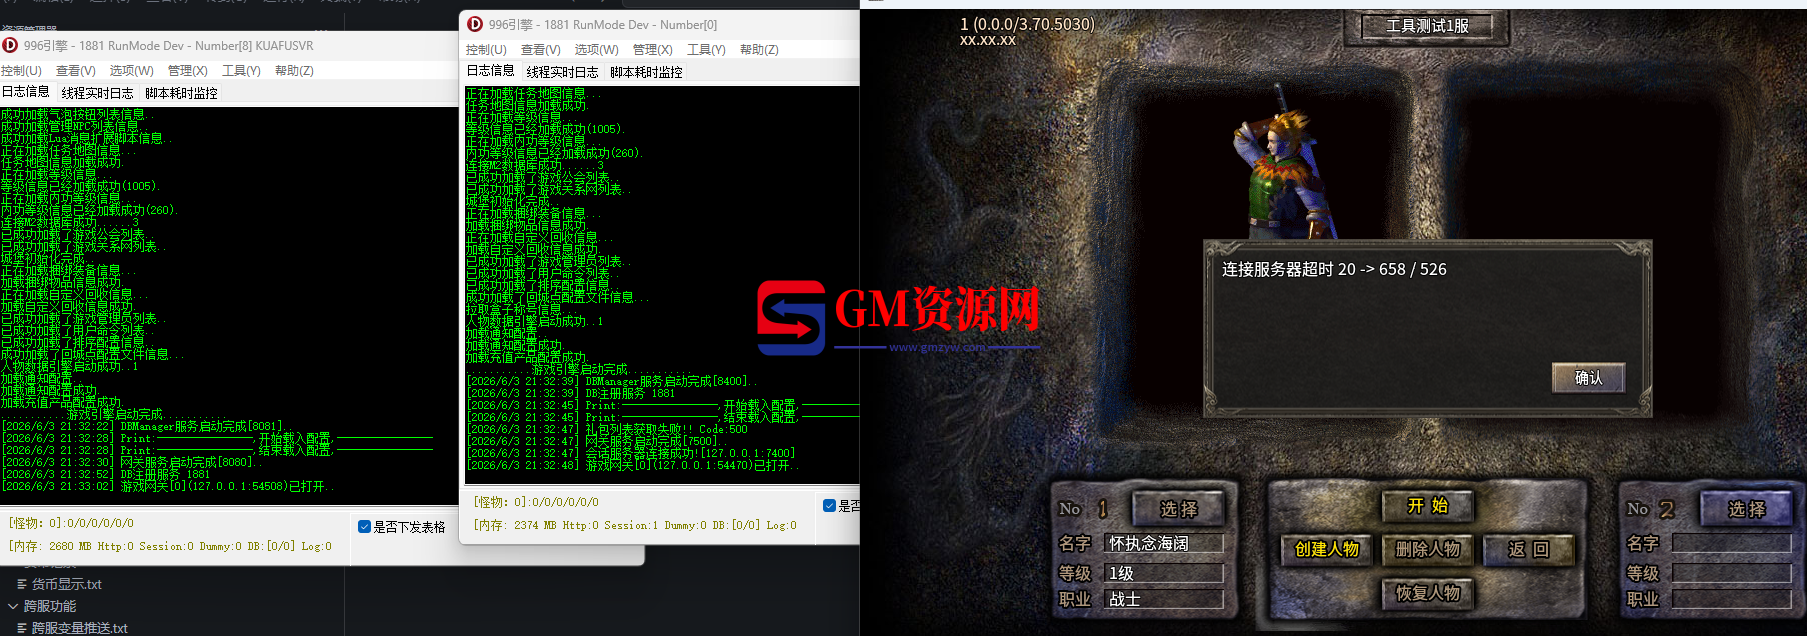Toggle 是否下发表格 checkbox in KUAFUSVR window
This screenshot has height=636, width=1807.
(x=364, y=526)
